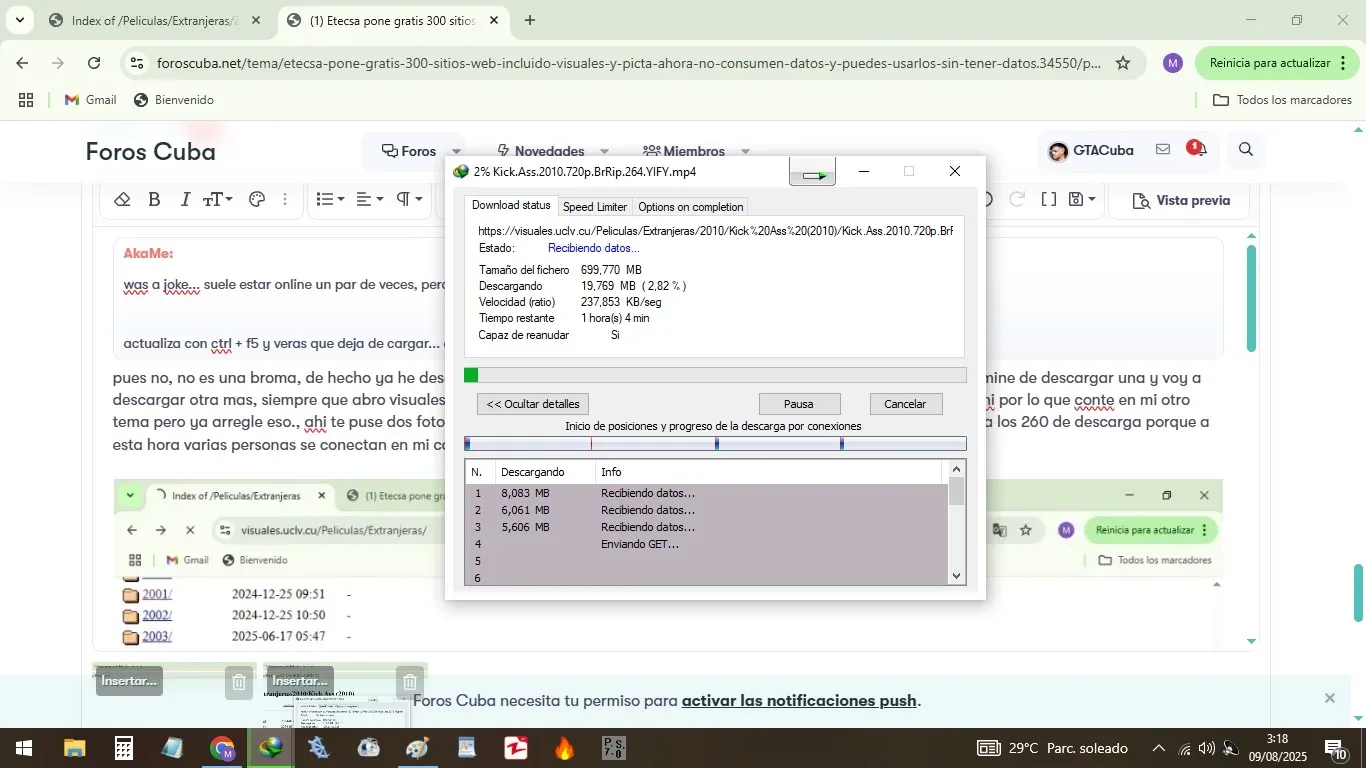Image resolution: width=1366 pixels, height=768 pixels.
Task: Delete the first attachment via trash icon
Action: coord(239,683)
